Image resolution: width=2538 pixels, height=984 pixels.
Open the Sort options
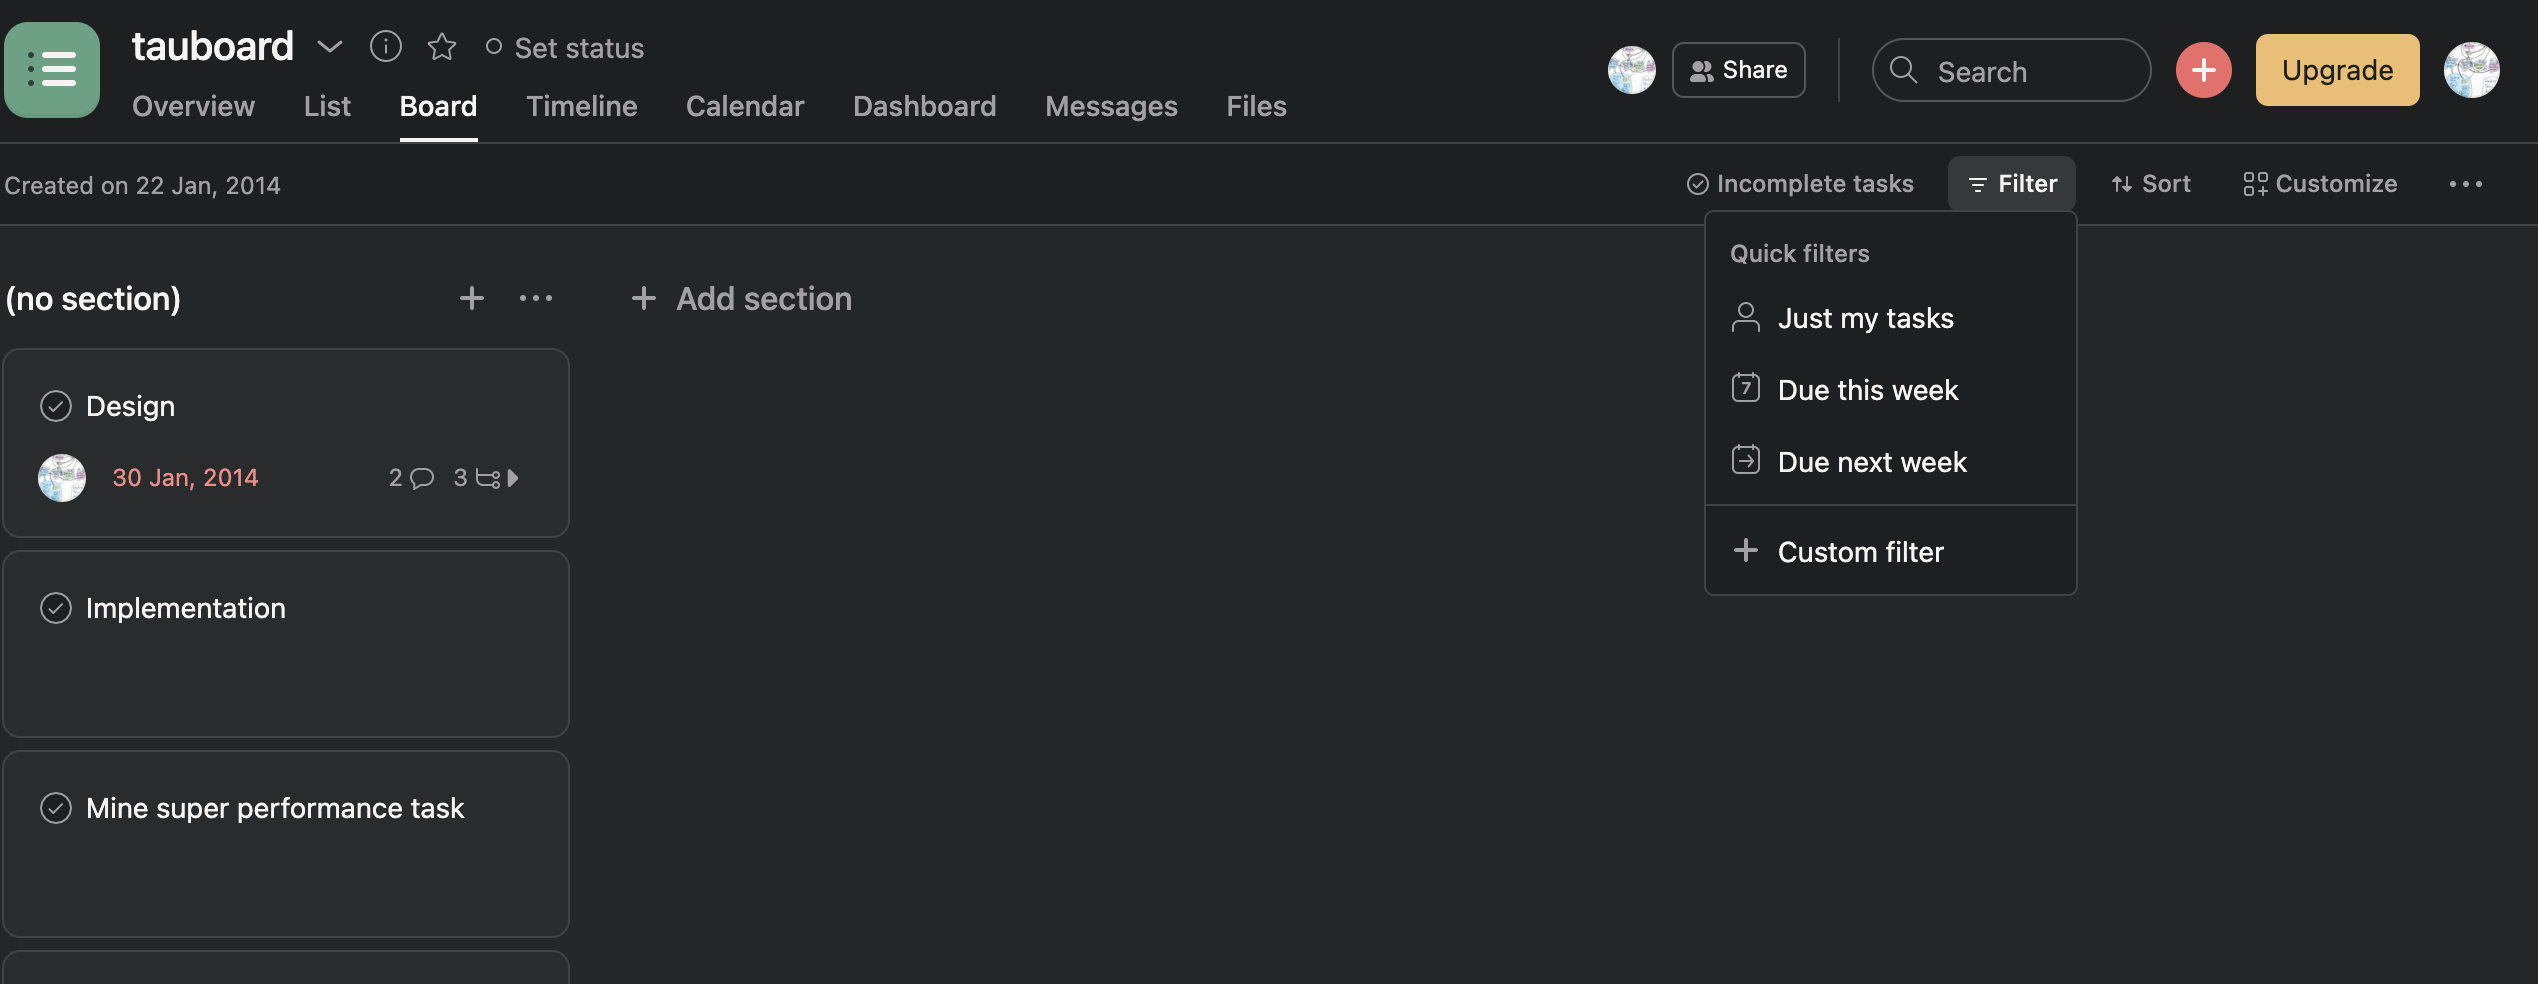pyautogui.click(x=2150, y=183)
